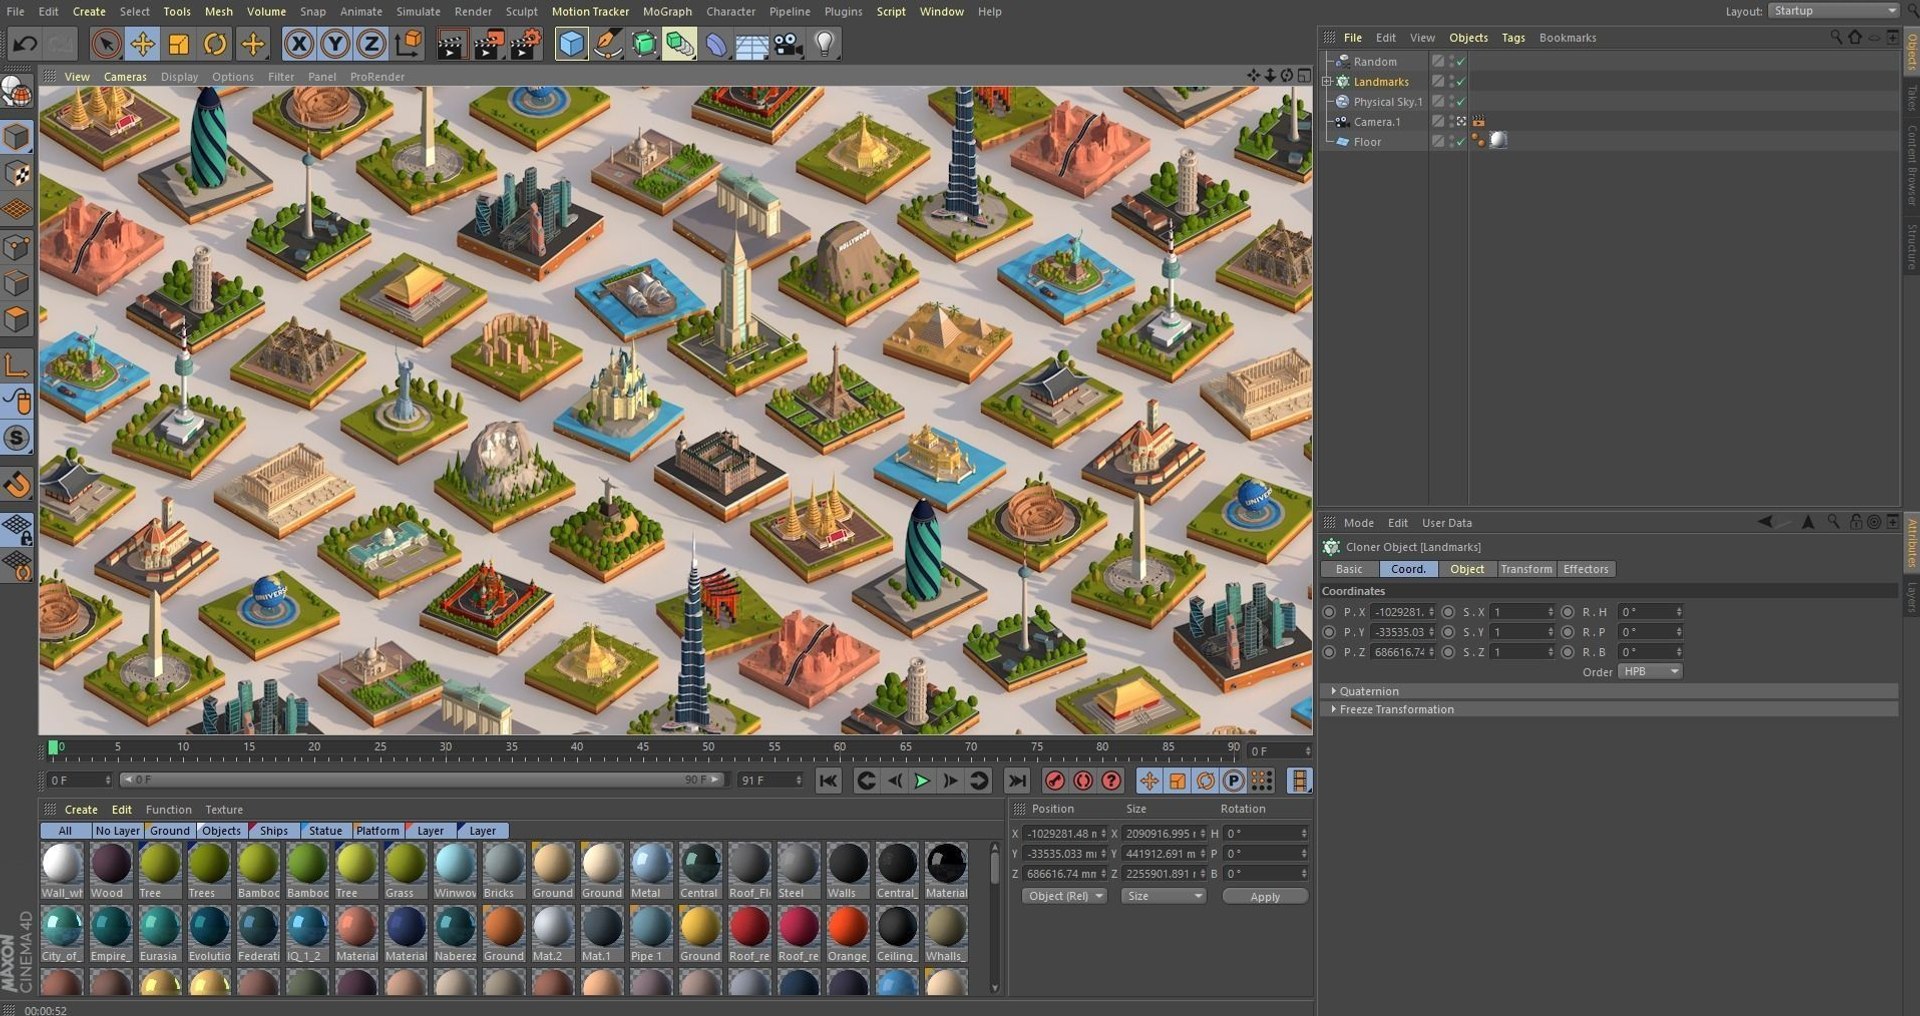Add a Camera object
The height and width of the screenshot is (1016, 1920).
(788, 44)
